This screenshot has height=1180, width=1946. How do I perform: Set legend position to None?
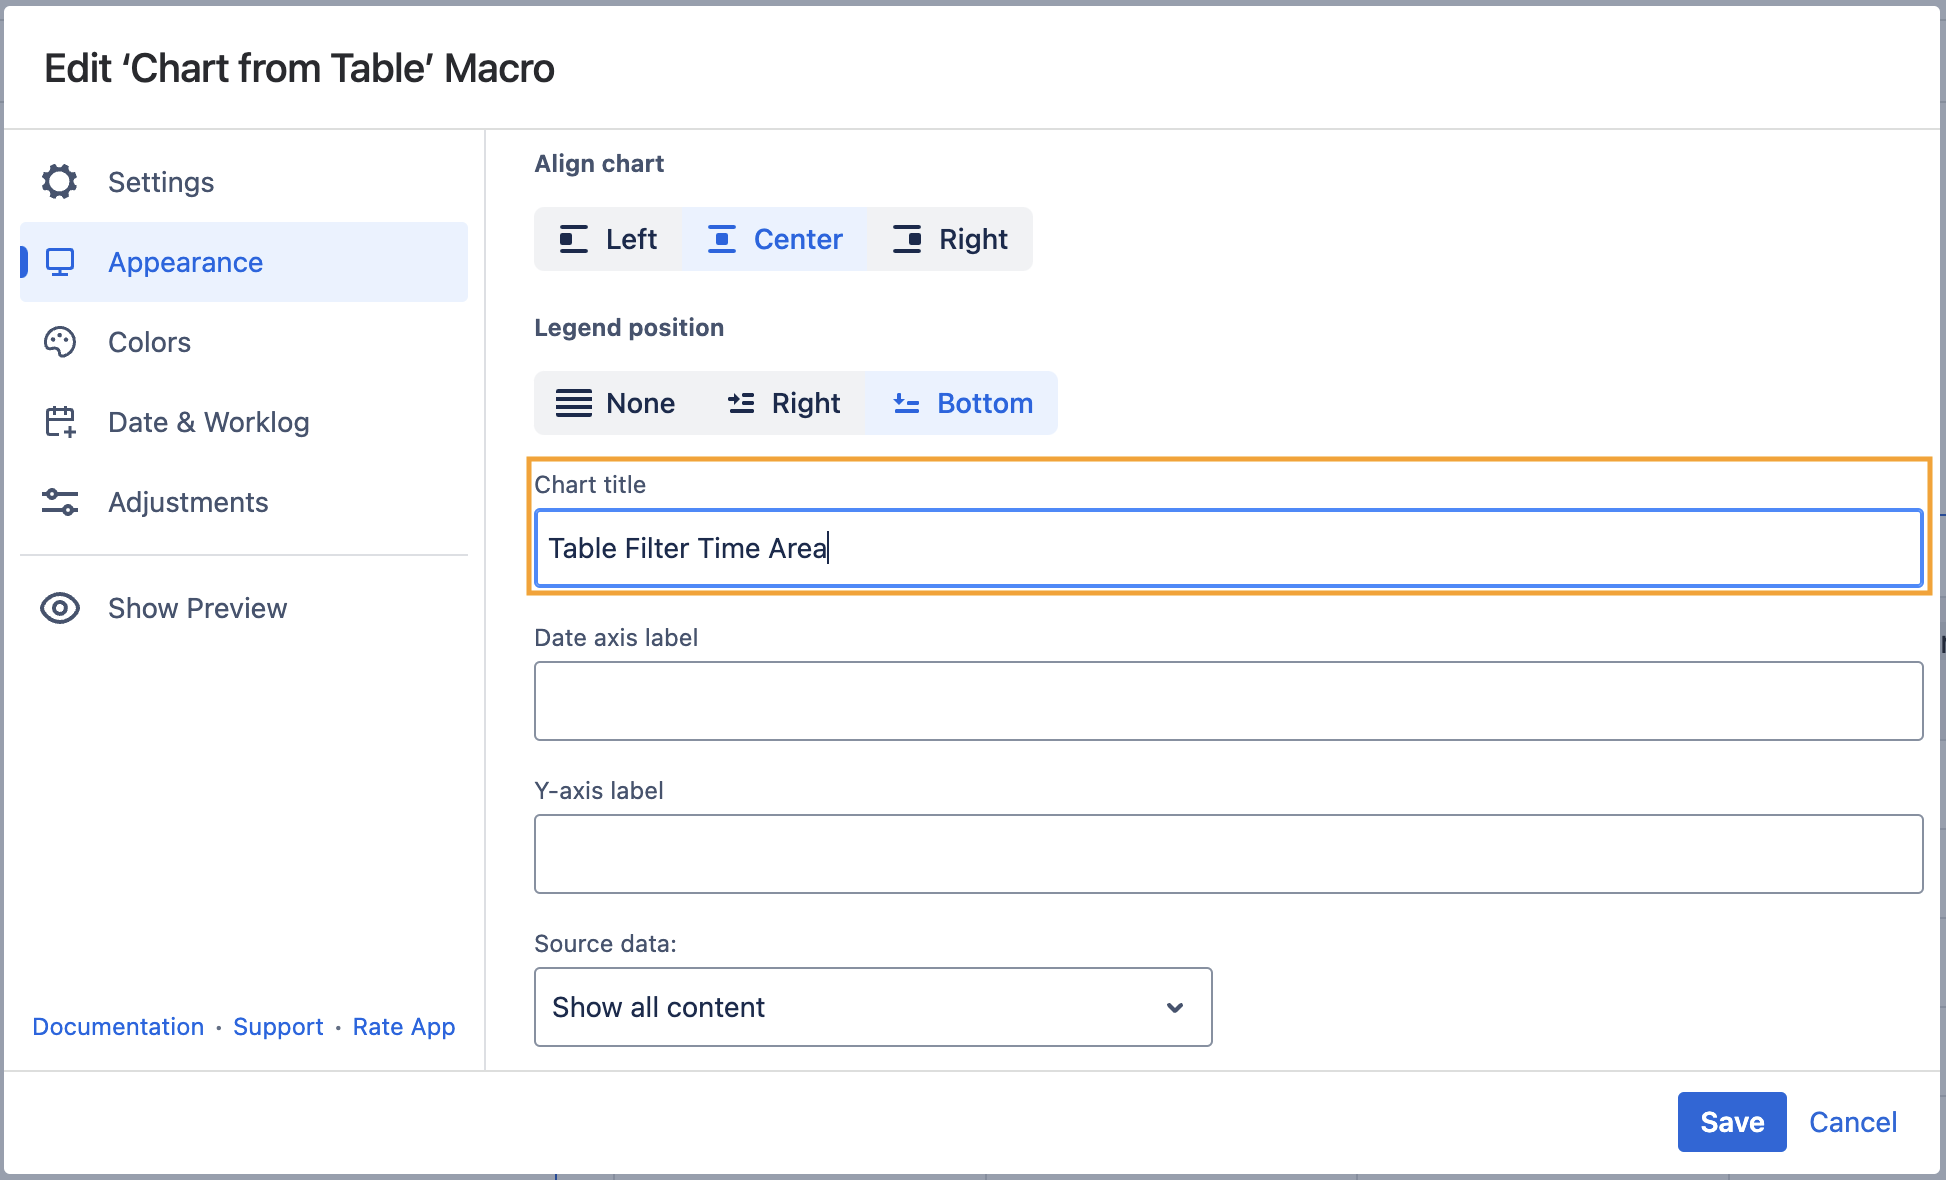pos(616,403)
